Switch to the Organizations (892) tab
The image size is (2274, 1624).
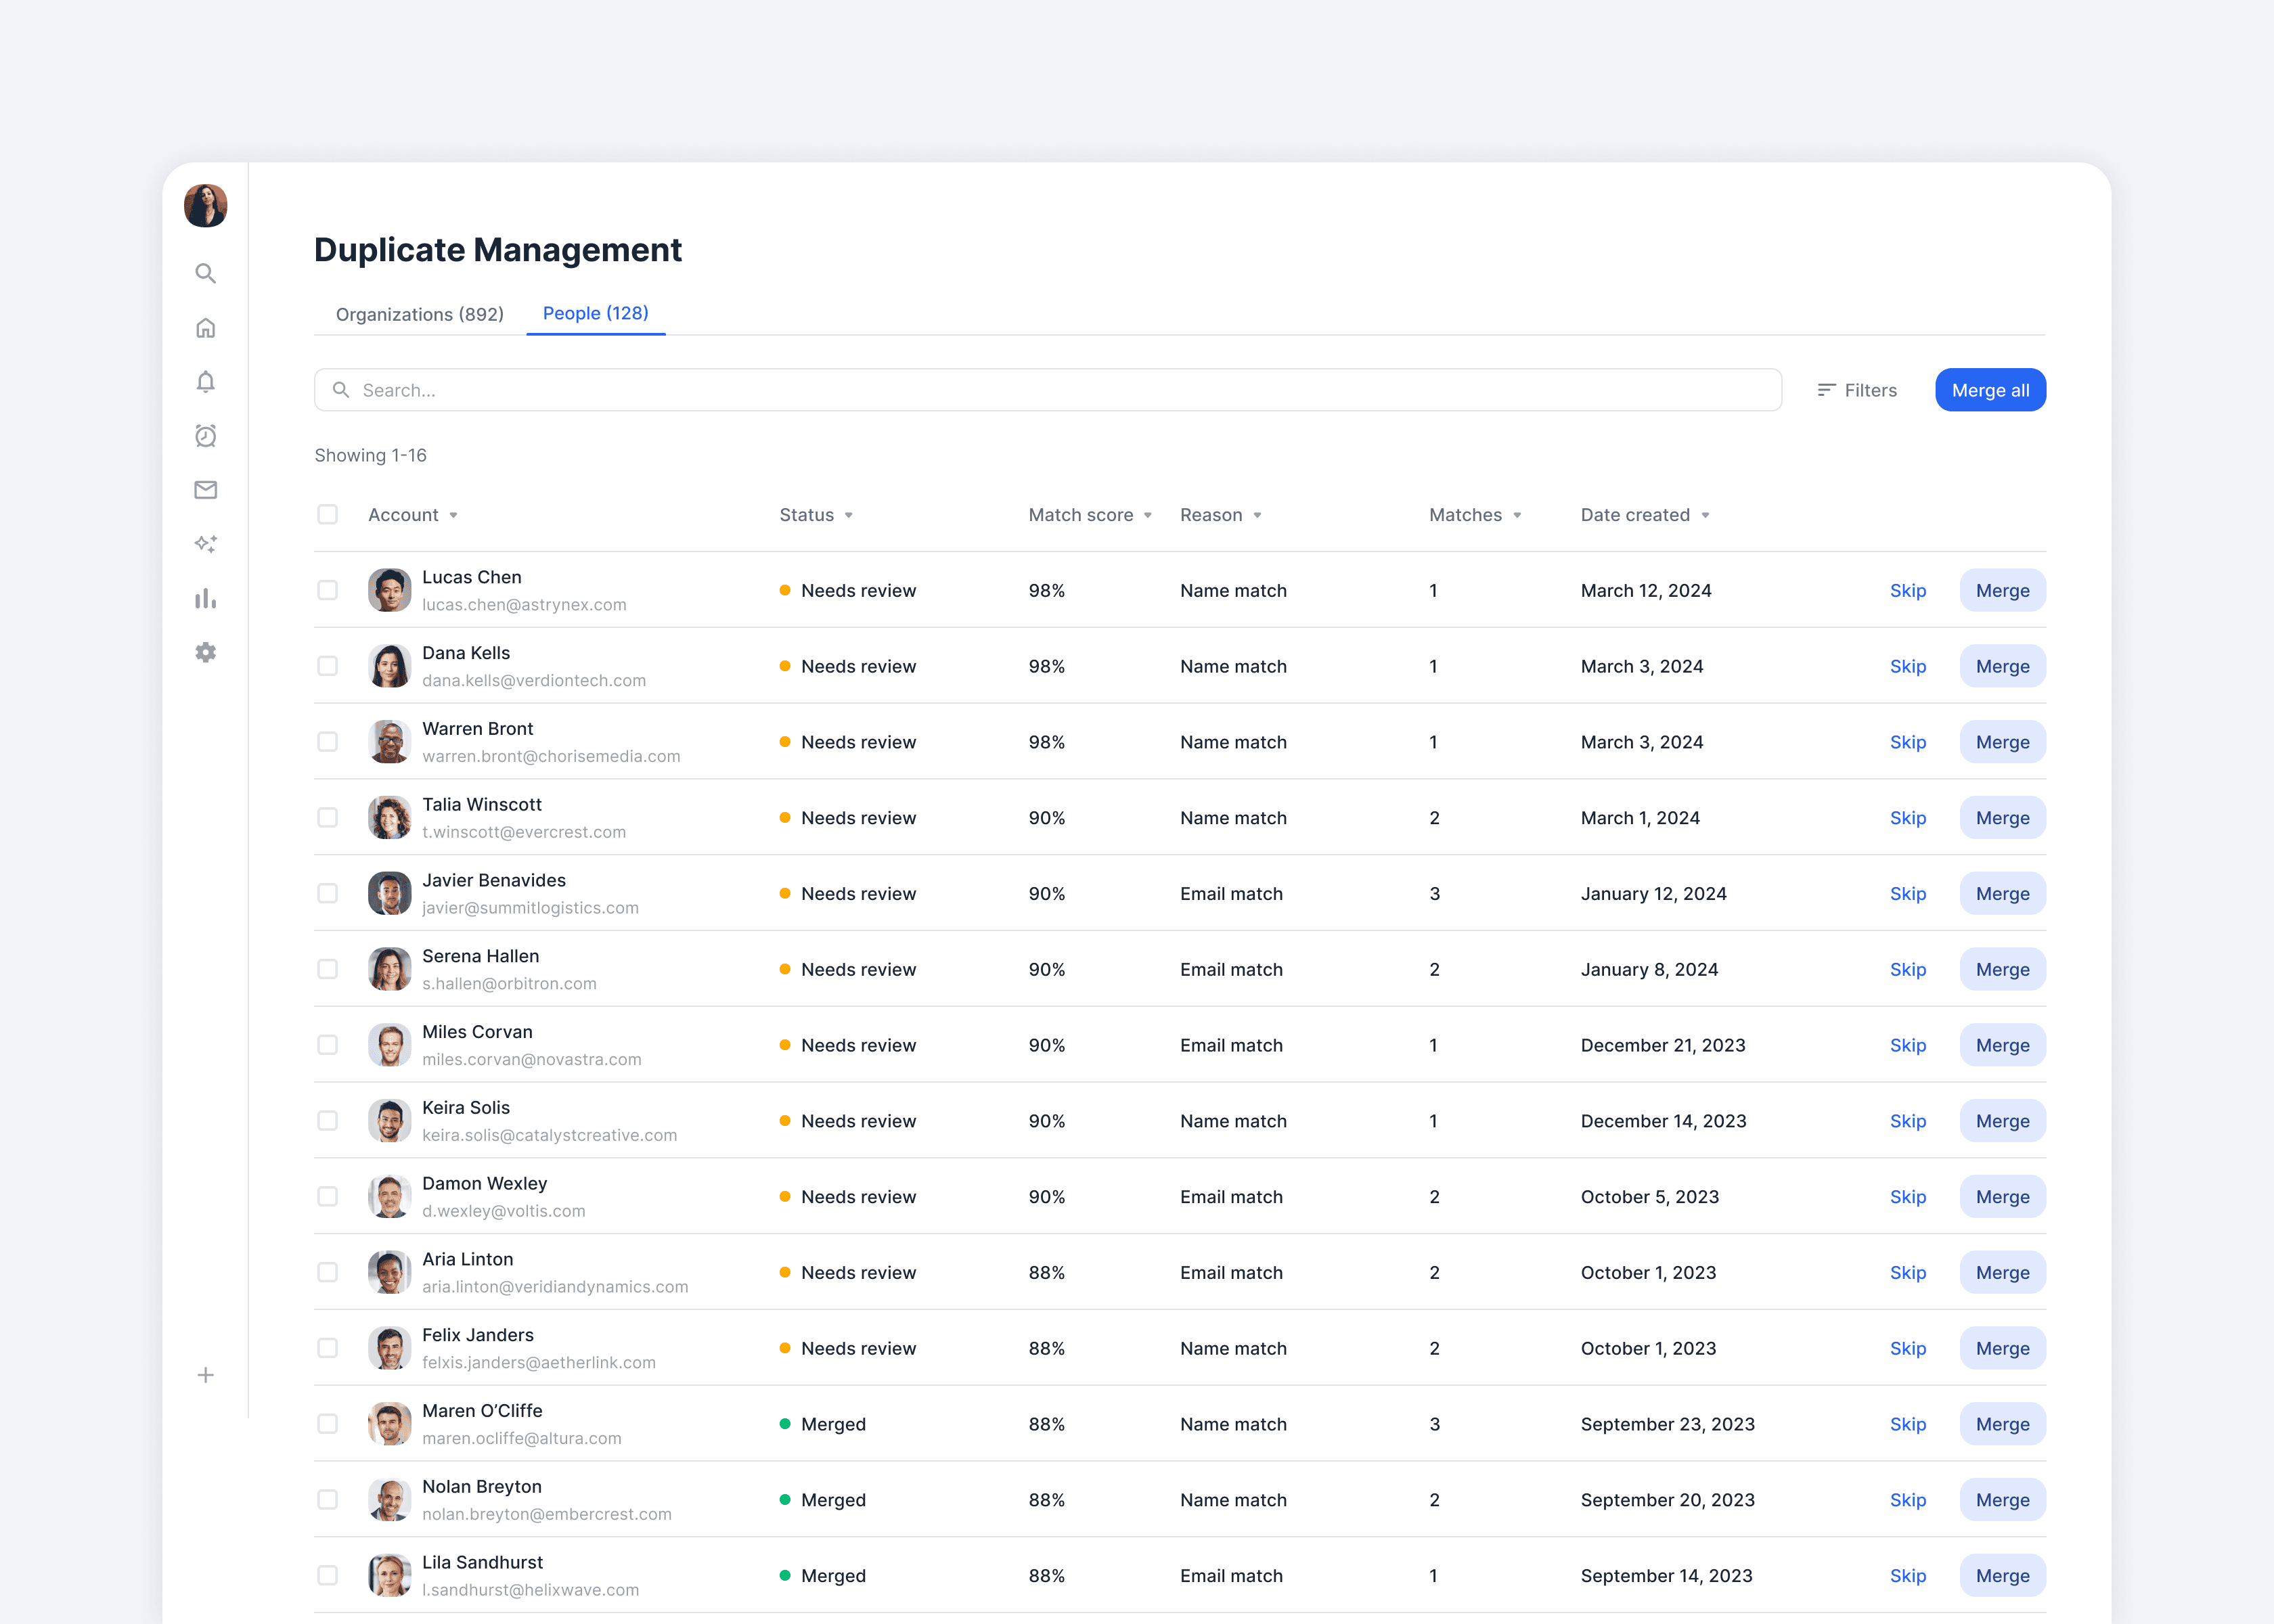pyautogui.click(x=419, y=314)
